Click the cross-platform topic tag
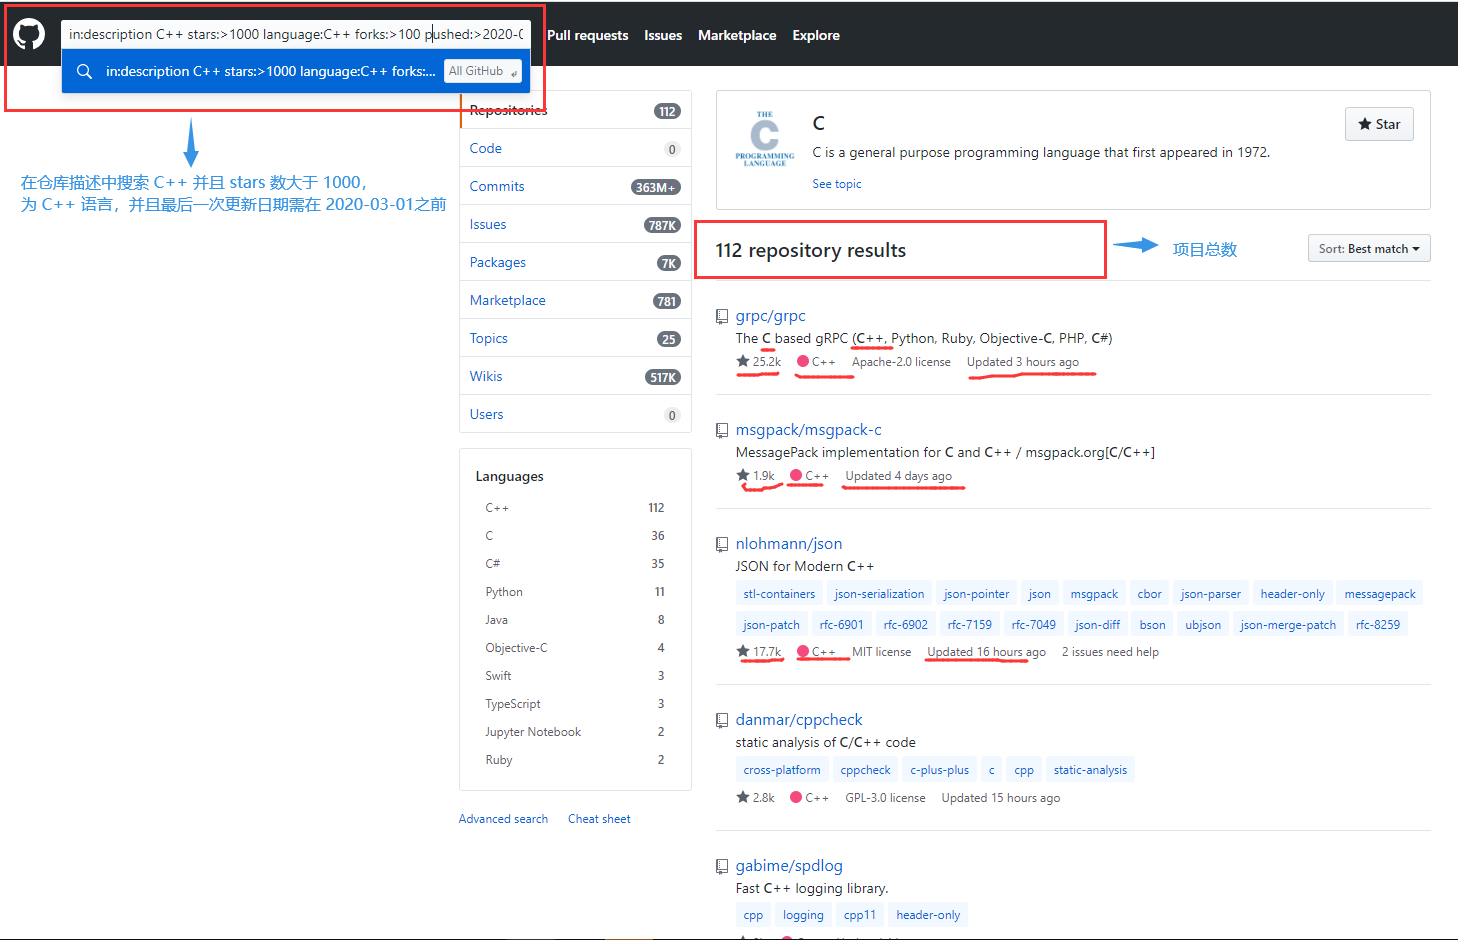This screenshot has width=1458, height=940. point(782,770)
